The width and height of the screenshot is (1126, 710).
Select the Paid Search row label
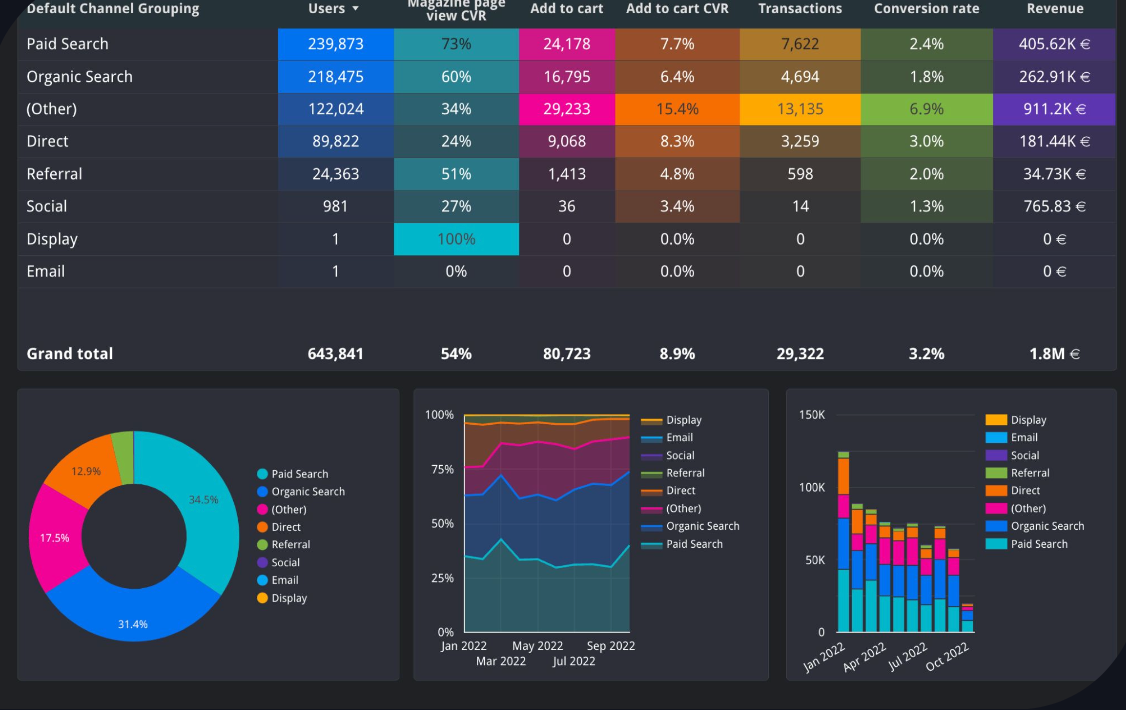click(68, 44)
